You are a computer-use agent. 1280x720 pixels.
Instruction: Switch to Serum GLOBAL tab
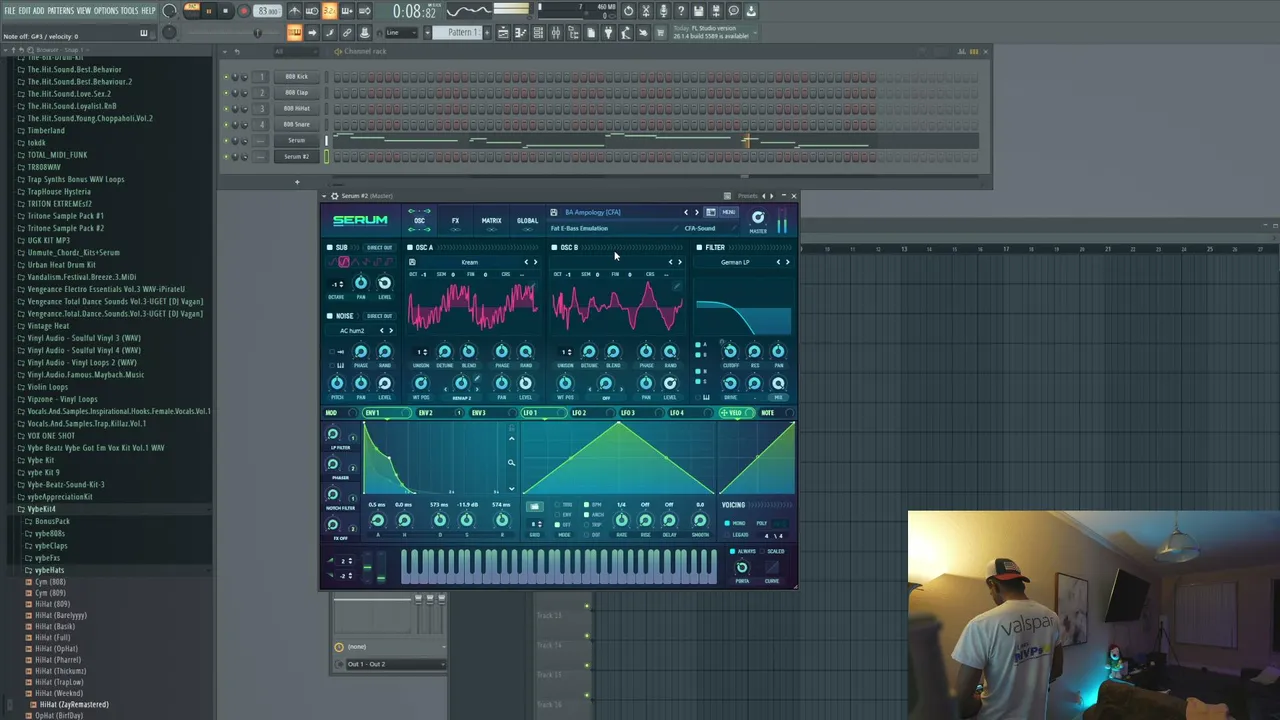click(x=527, y=221)
